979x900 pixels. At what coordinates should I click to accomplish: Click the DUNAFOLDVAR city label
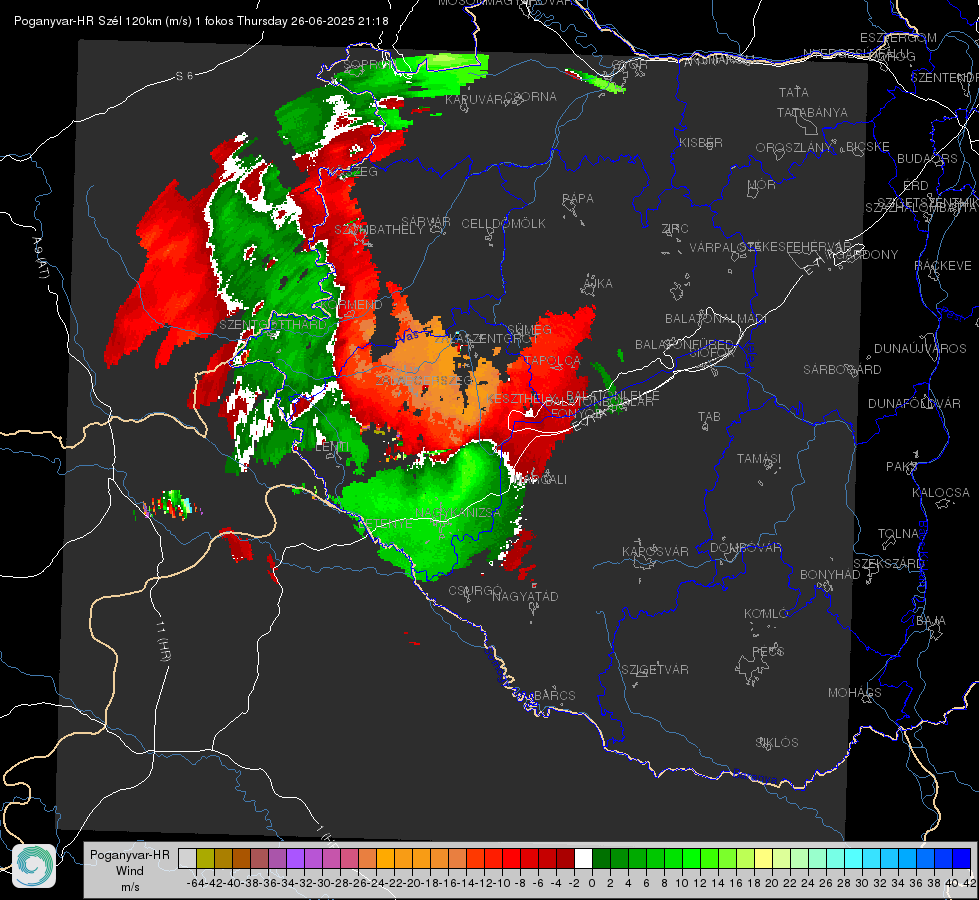coord(914,403)
